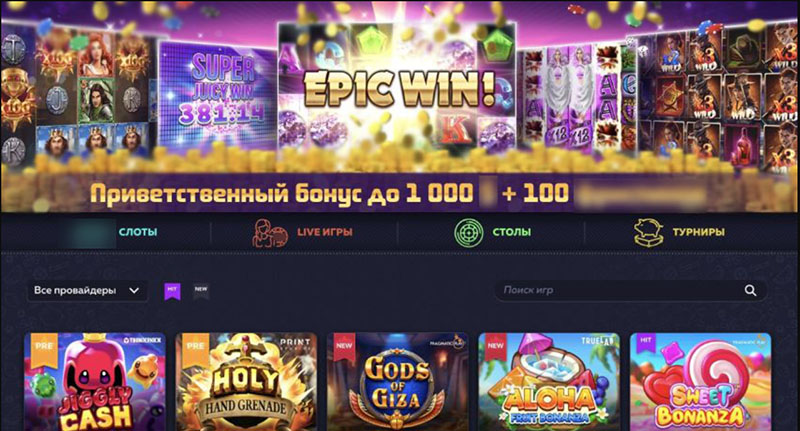Click the magnifying glass search icon
The height and width of the screenshot is (431, 800).
750,290
